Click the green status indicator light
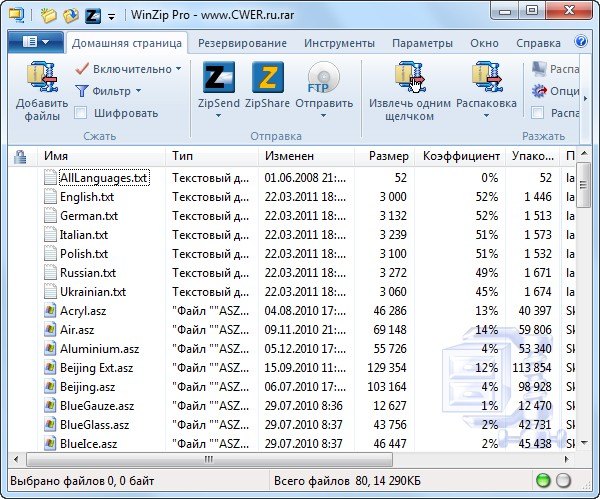The height and width of the screenshot is (499, 600). (x=545, y=480)
